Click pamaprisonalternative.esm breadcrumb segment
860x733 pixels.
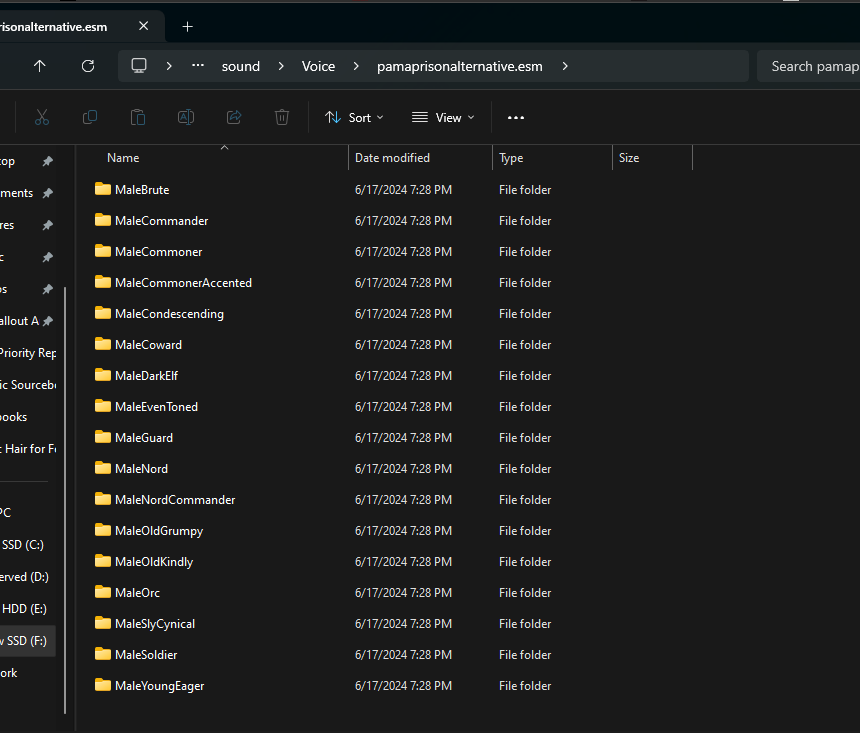pos(460,66)
